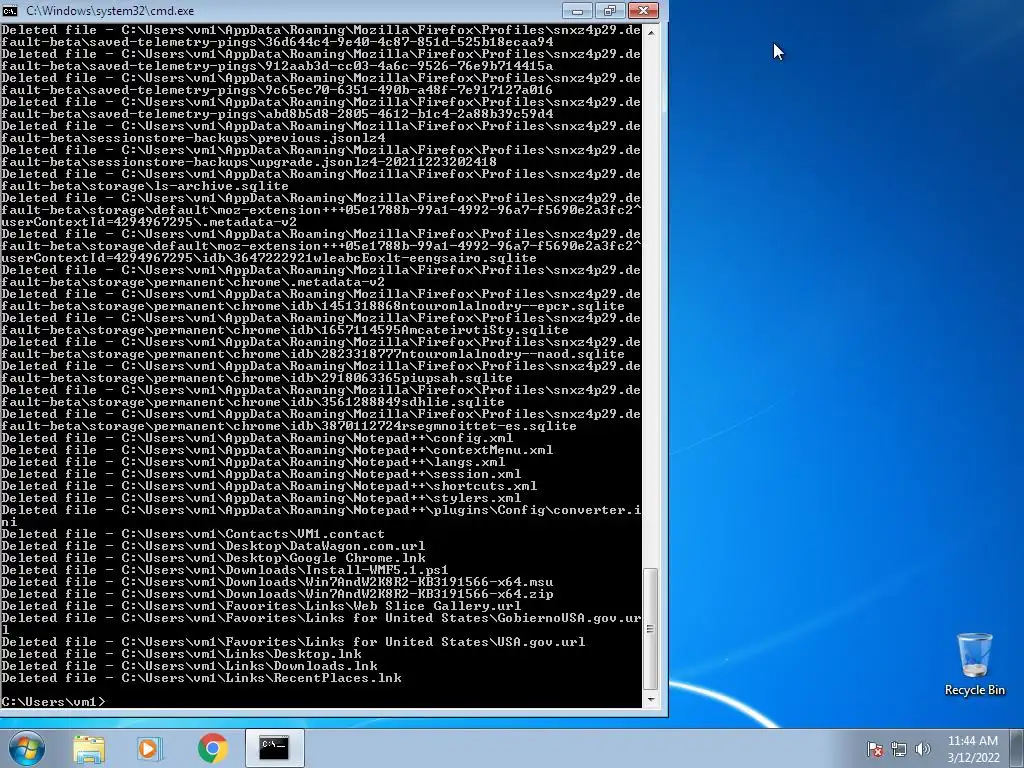Click the line deleting Links\Desktop.lnk
This screenshot has width=1024, height=768.
pyautogui.click(x=182, y=654)
